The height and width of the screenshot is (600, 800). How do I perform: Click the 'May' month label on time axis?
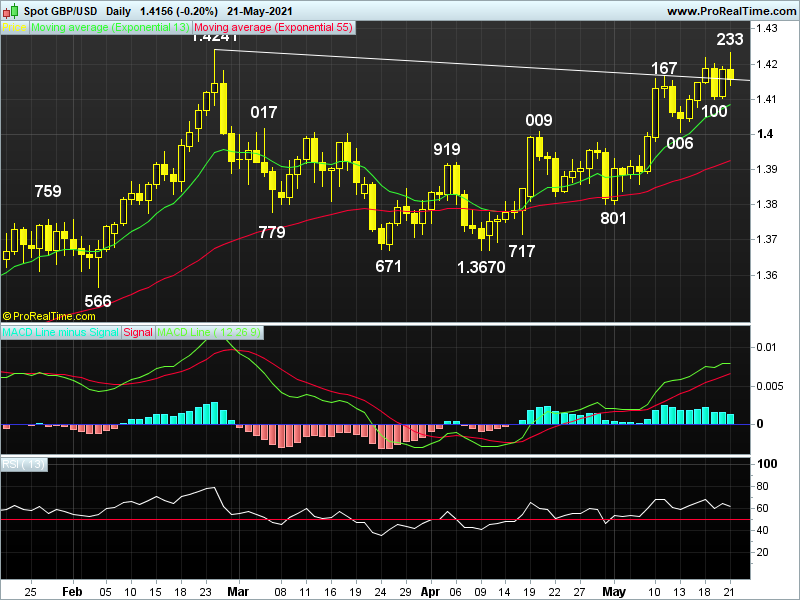click(613, 592)
